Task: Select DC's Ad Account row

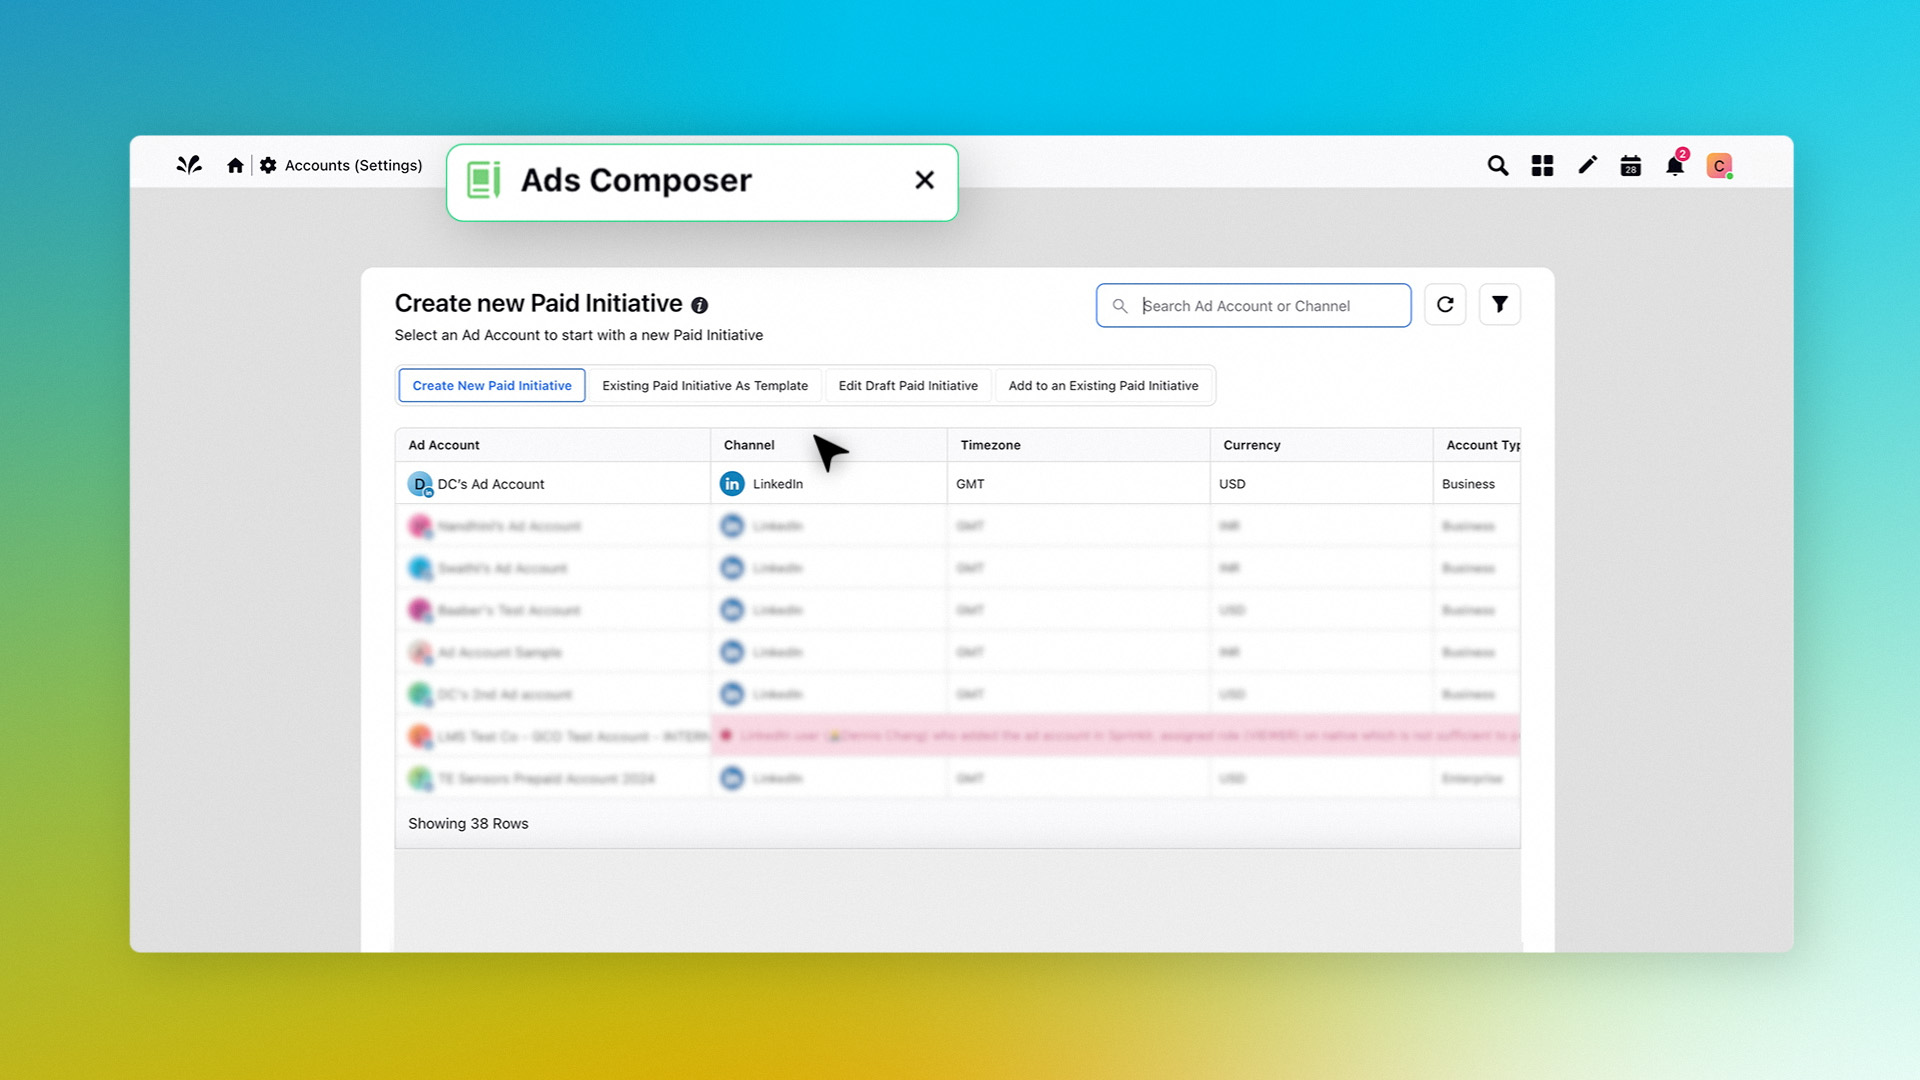Action: [491, 484]
